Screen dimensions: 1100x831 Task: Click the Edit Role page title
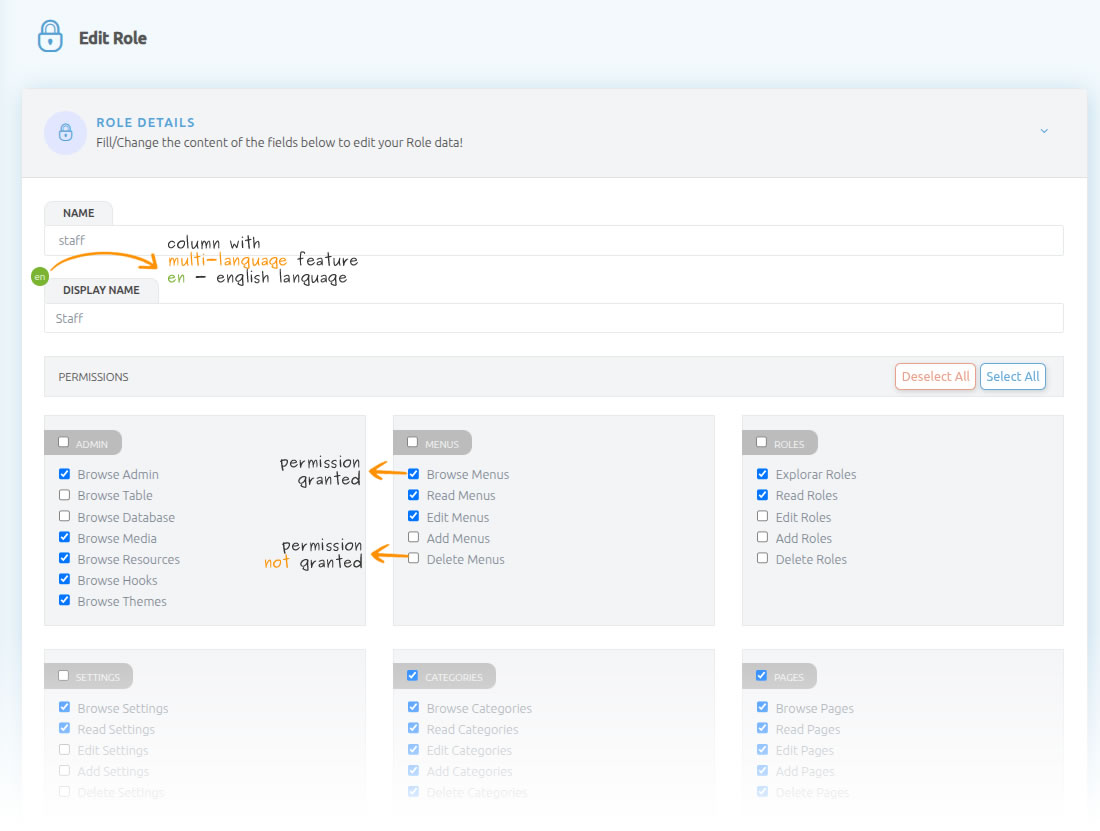pyautogui.click(x=113, y=38)
